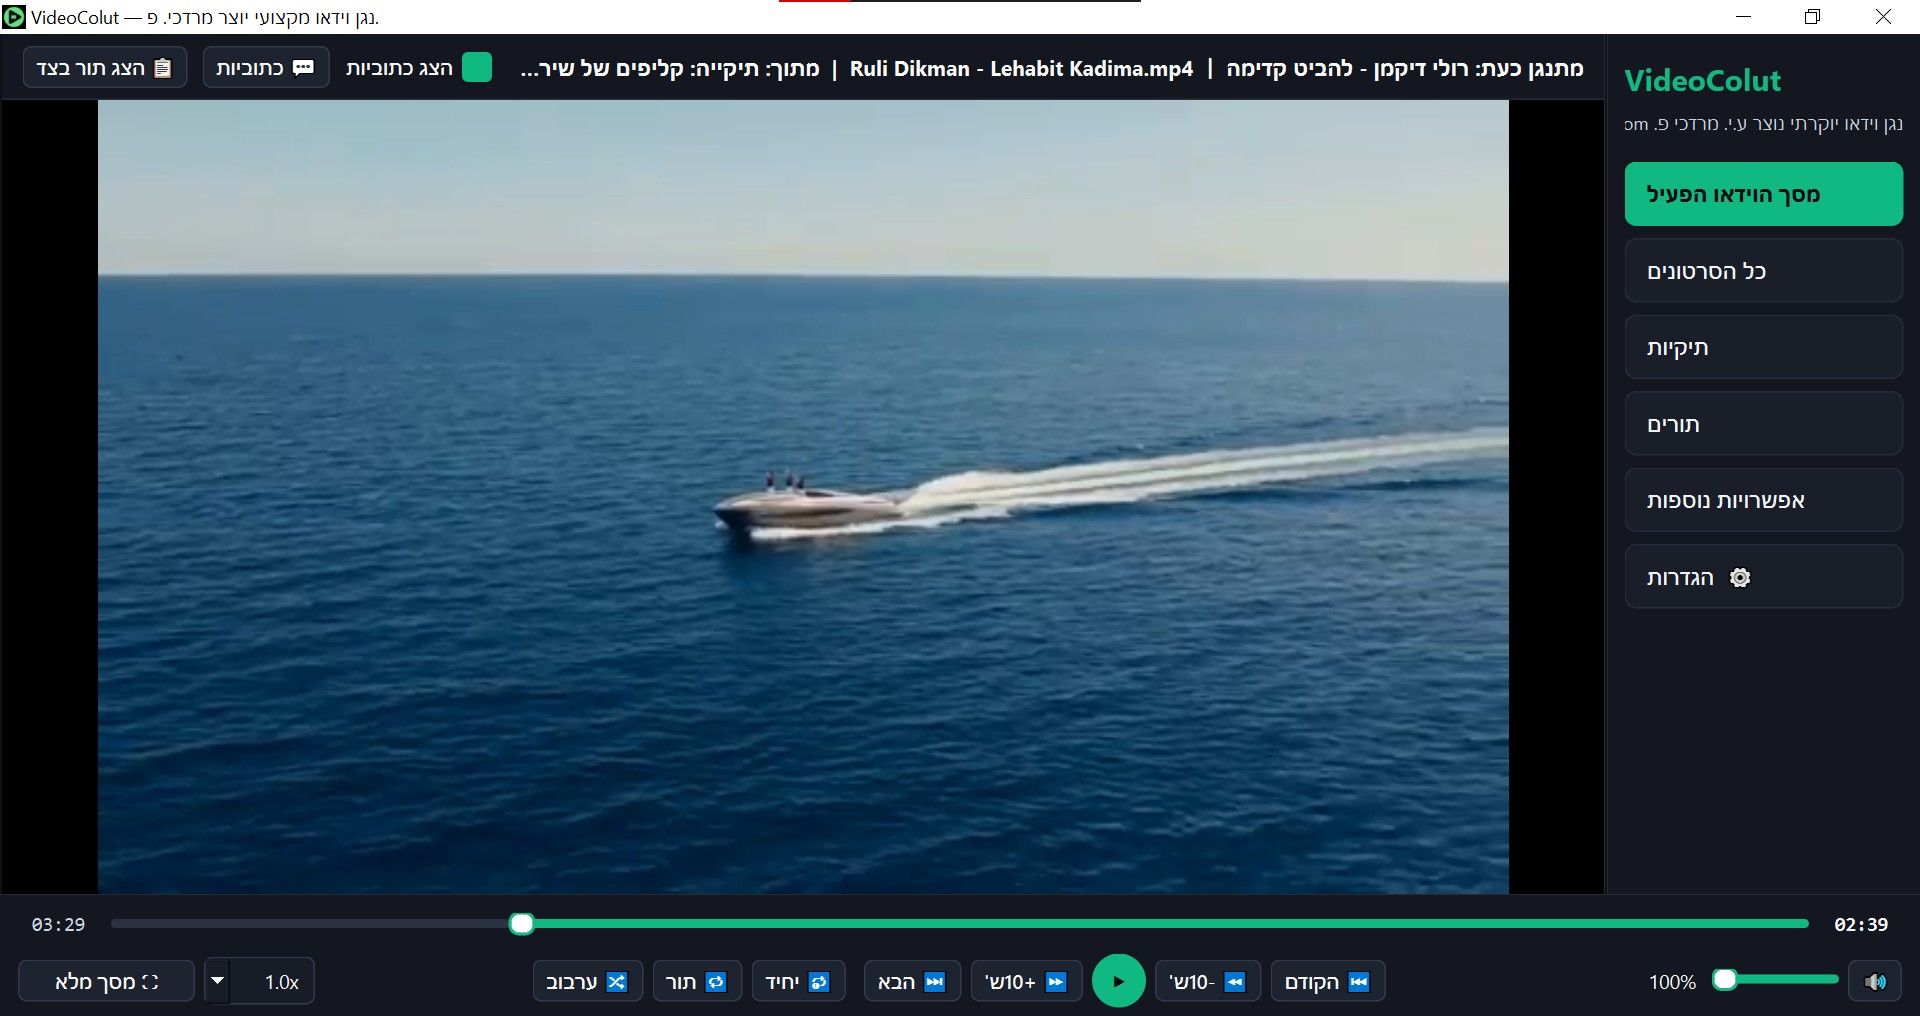The height and width of the screenshot is (1016, 1920).
Task: Click the now playing file name Ruli Dikman text
Action: (x=1021, y=68)
